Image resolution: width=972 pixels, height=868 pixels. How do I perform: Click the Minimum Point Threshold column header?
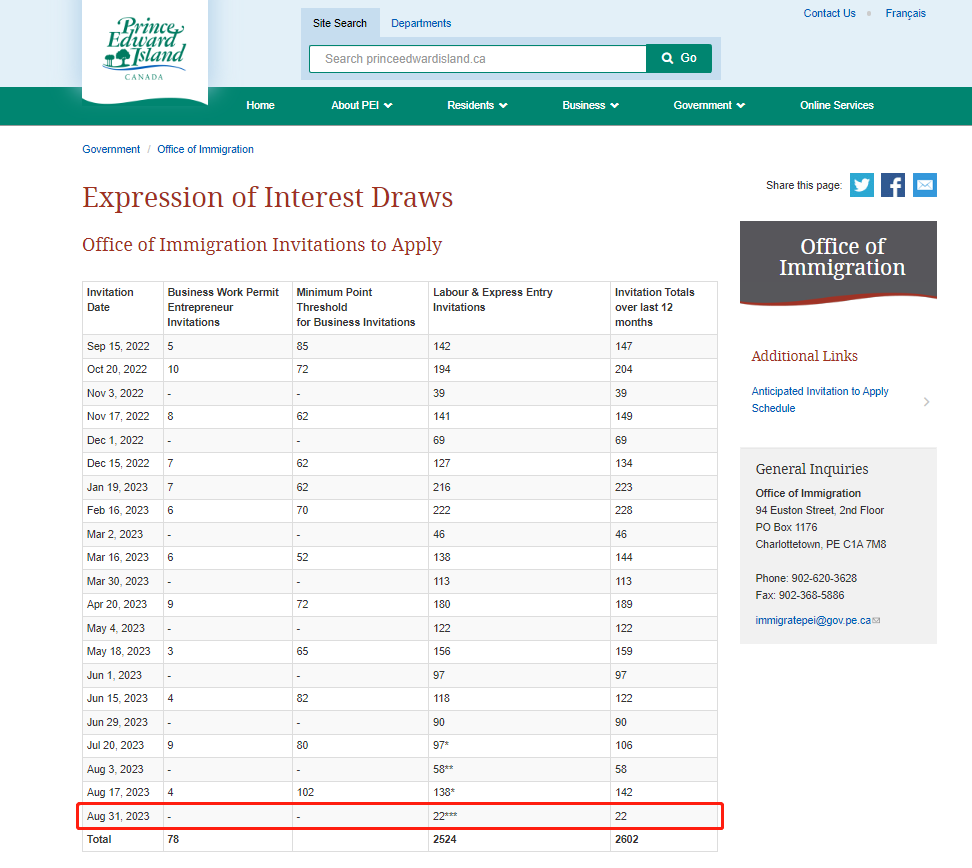click(360, 308)
